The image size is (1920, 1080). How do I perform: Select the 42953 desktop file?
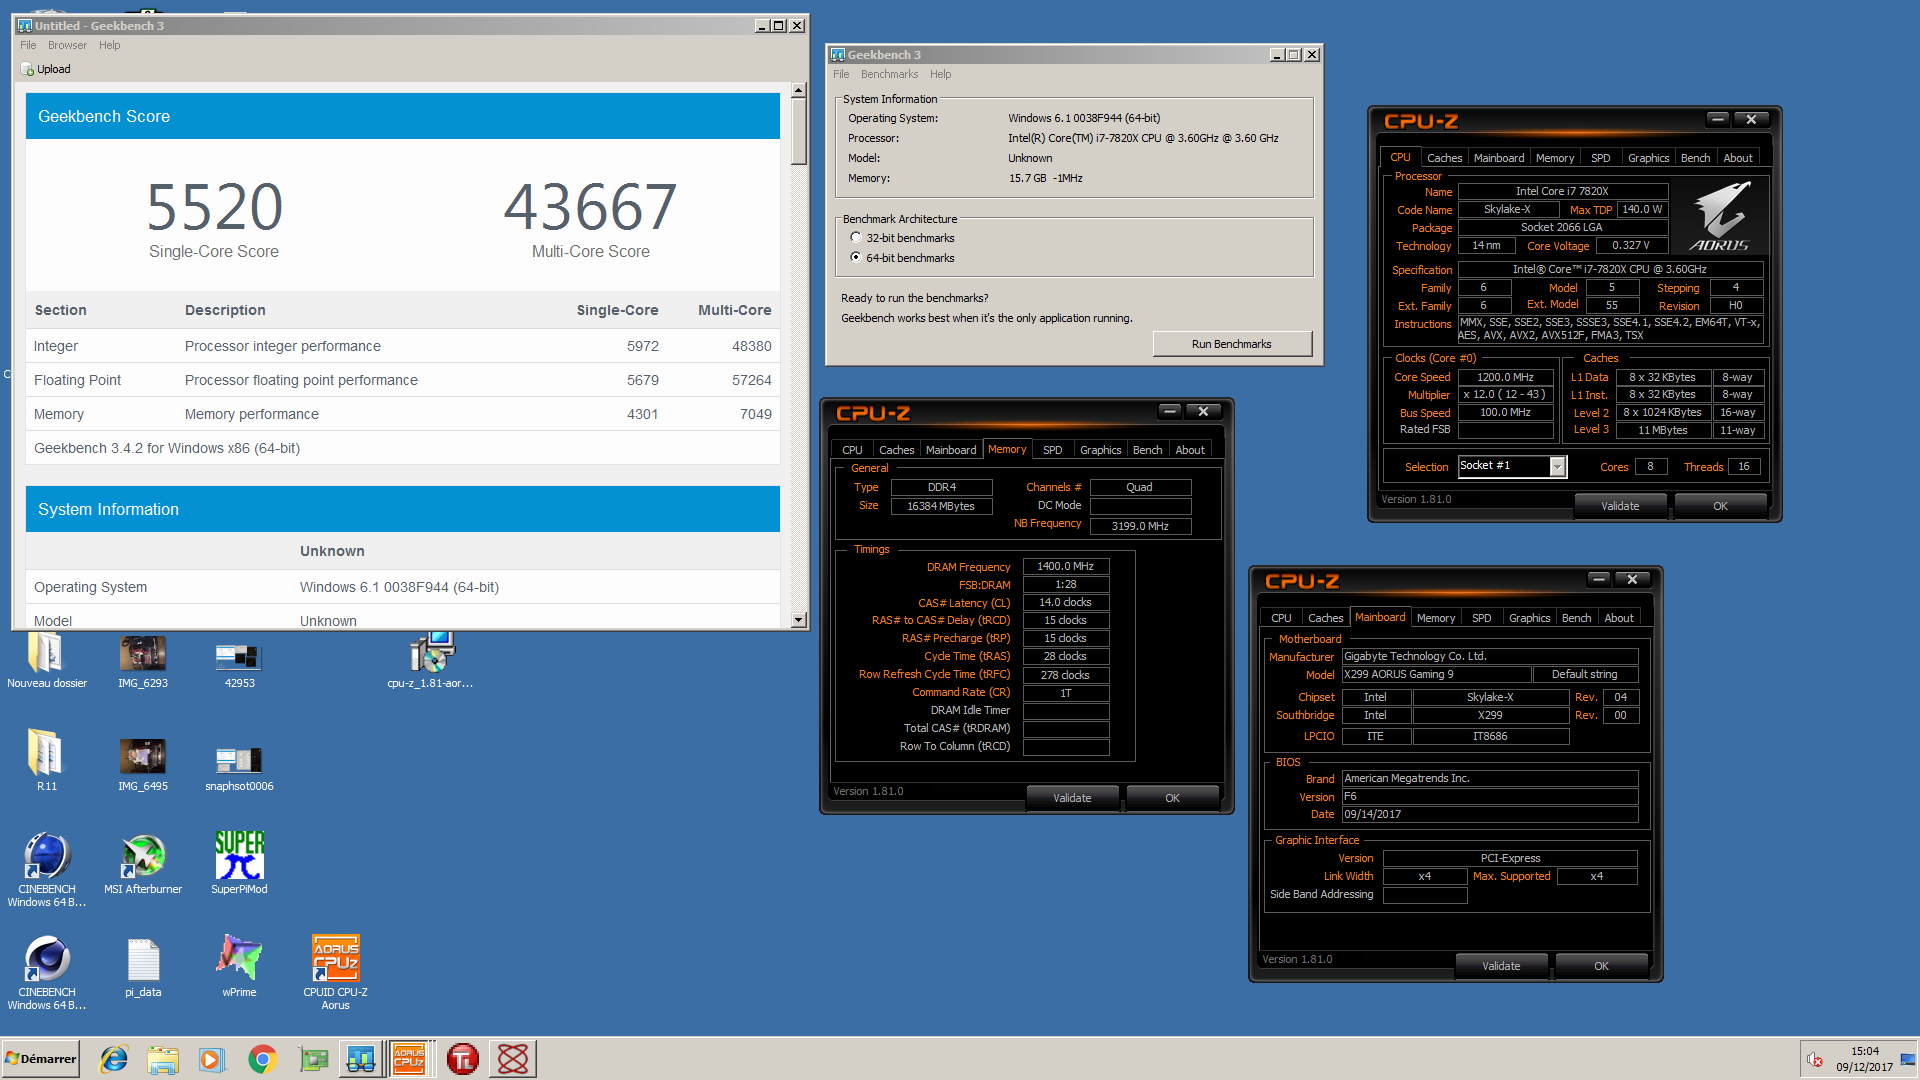point(239,661)
